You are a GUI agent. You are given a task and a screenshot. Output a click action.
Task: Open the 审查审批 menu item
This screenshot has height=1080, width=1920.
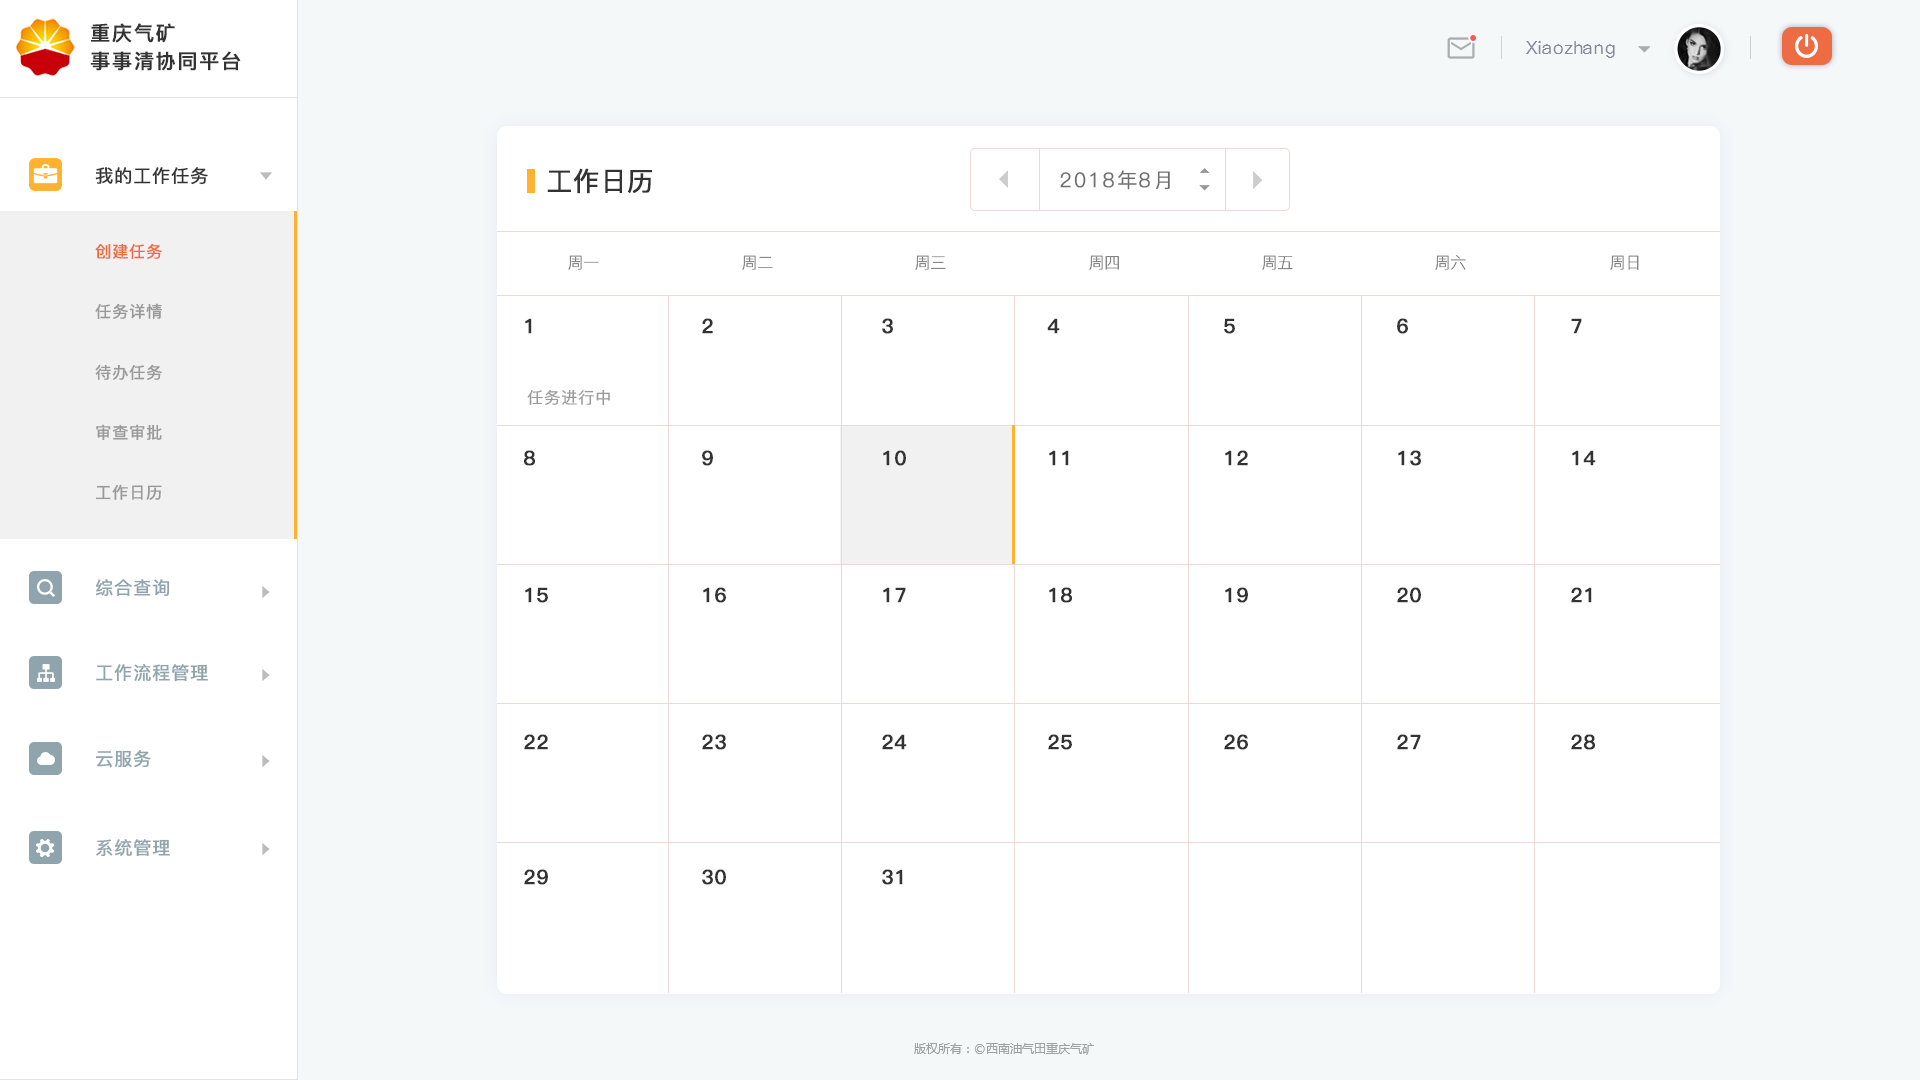click(128, 433)
